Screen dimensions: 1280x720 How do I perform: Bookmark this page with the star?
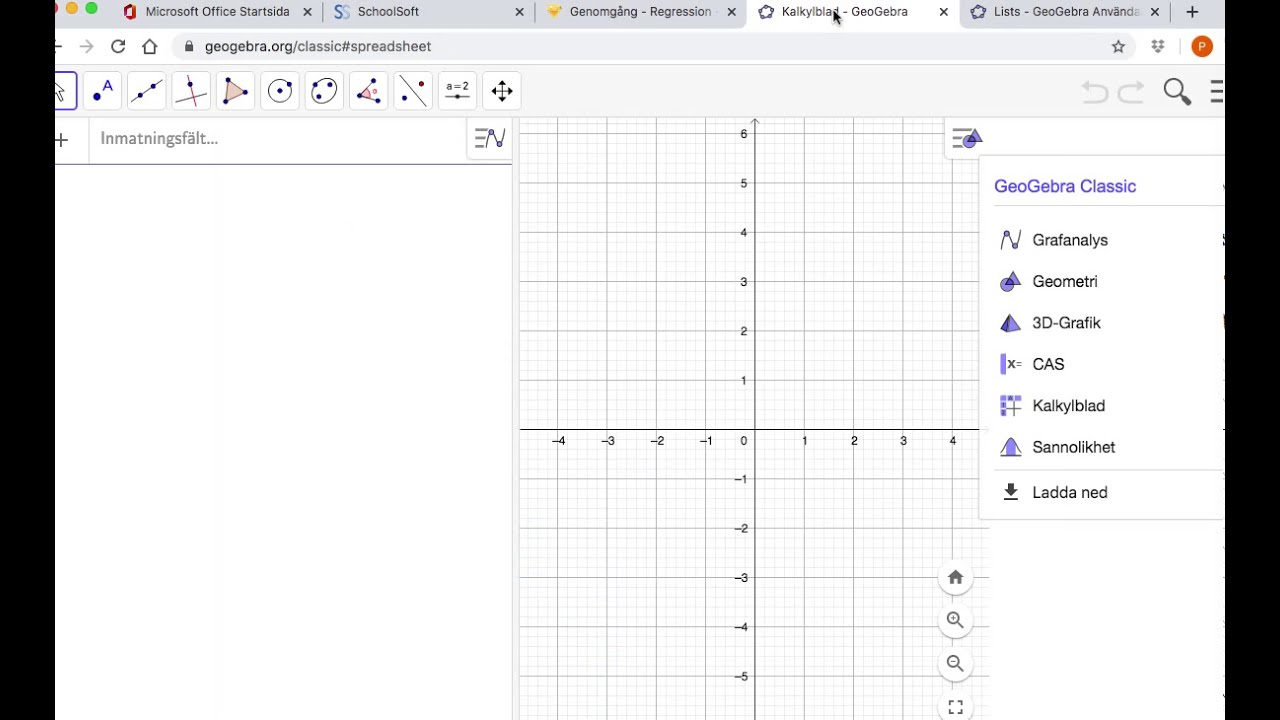click(x=1118, y=46)
